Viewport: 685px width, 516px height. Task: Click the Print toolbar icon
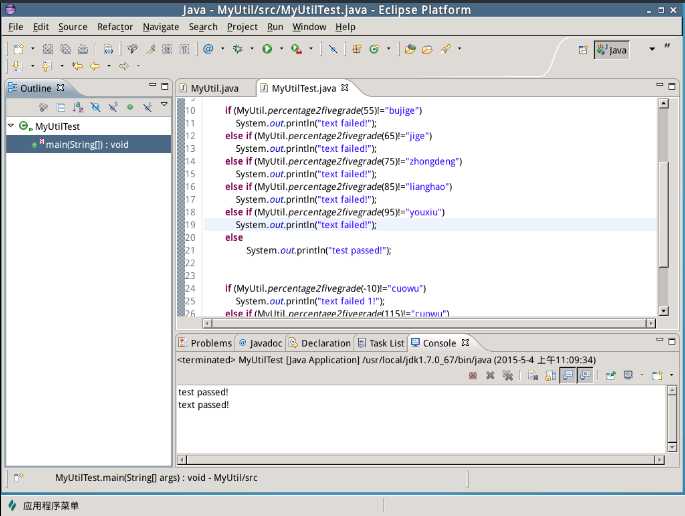tap(83, 49)
